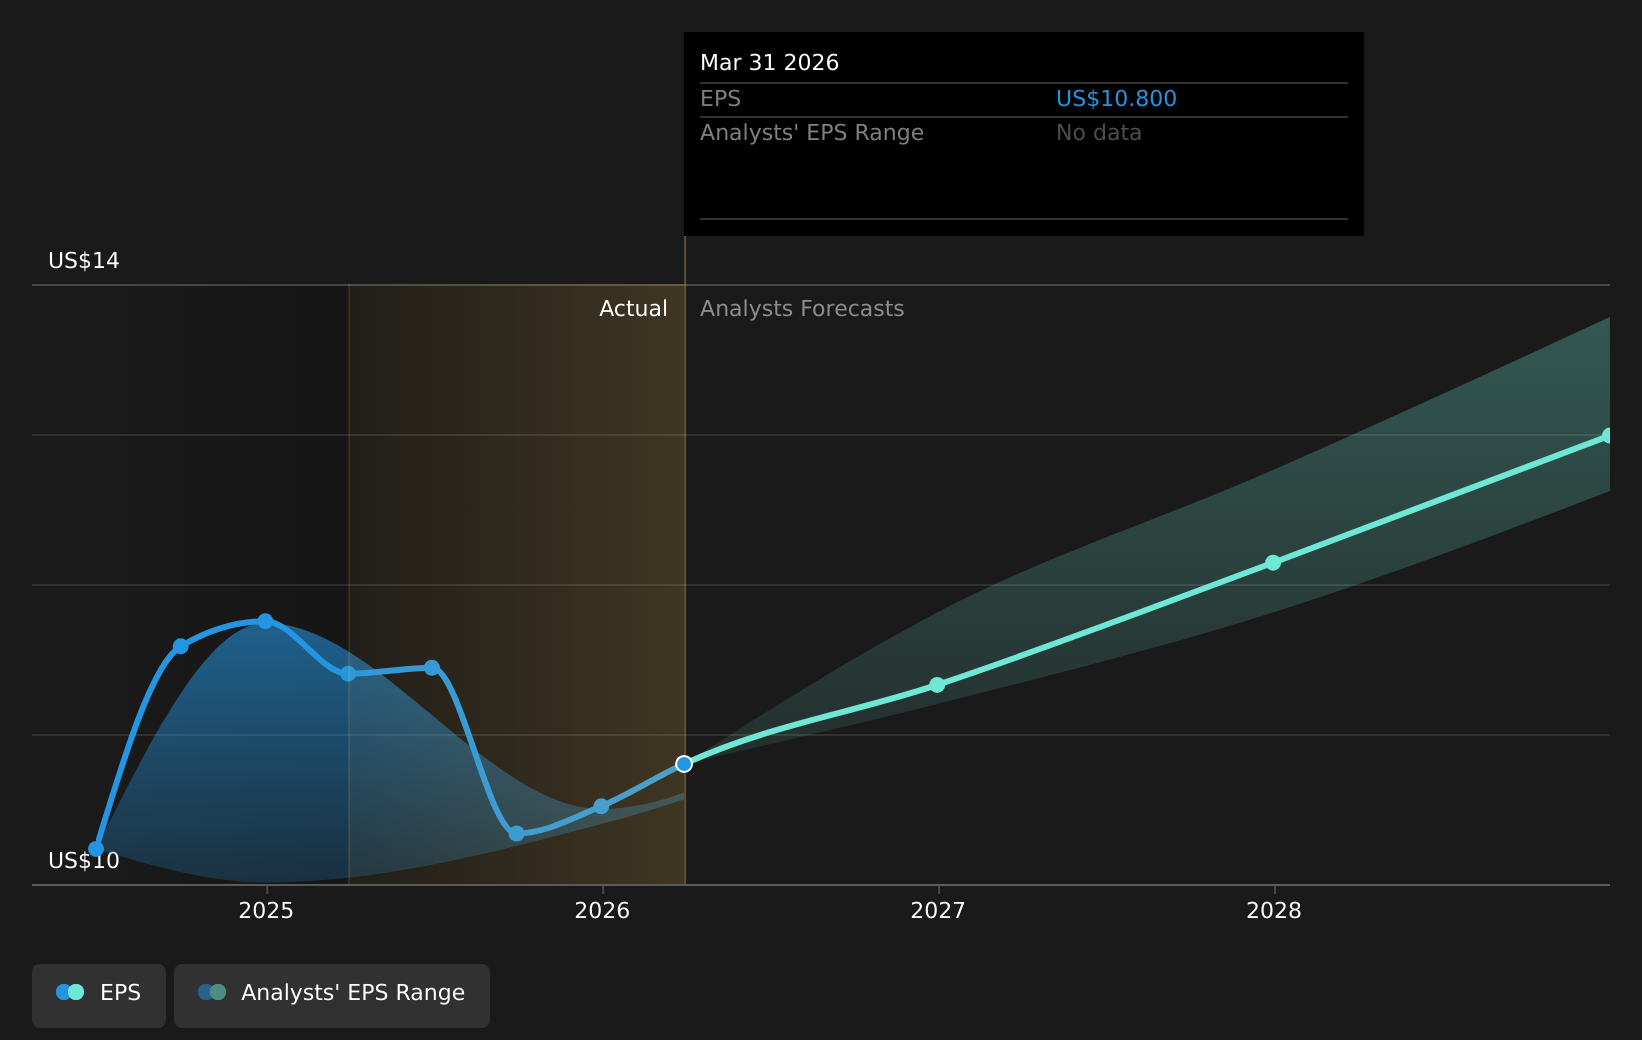Click the US$10.800 EPS value in tooltip
This screenshot has width=1642, height=1040.
point(1116,99)
